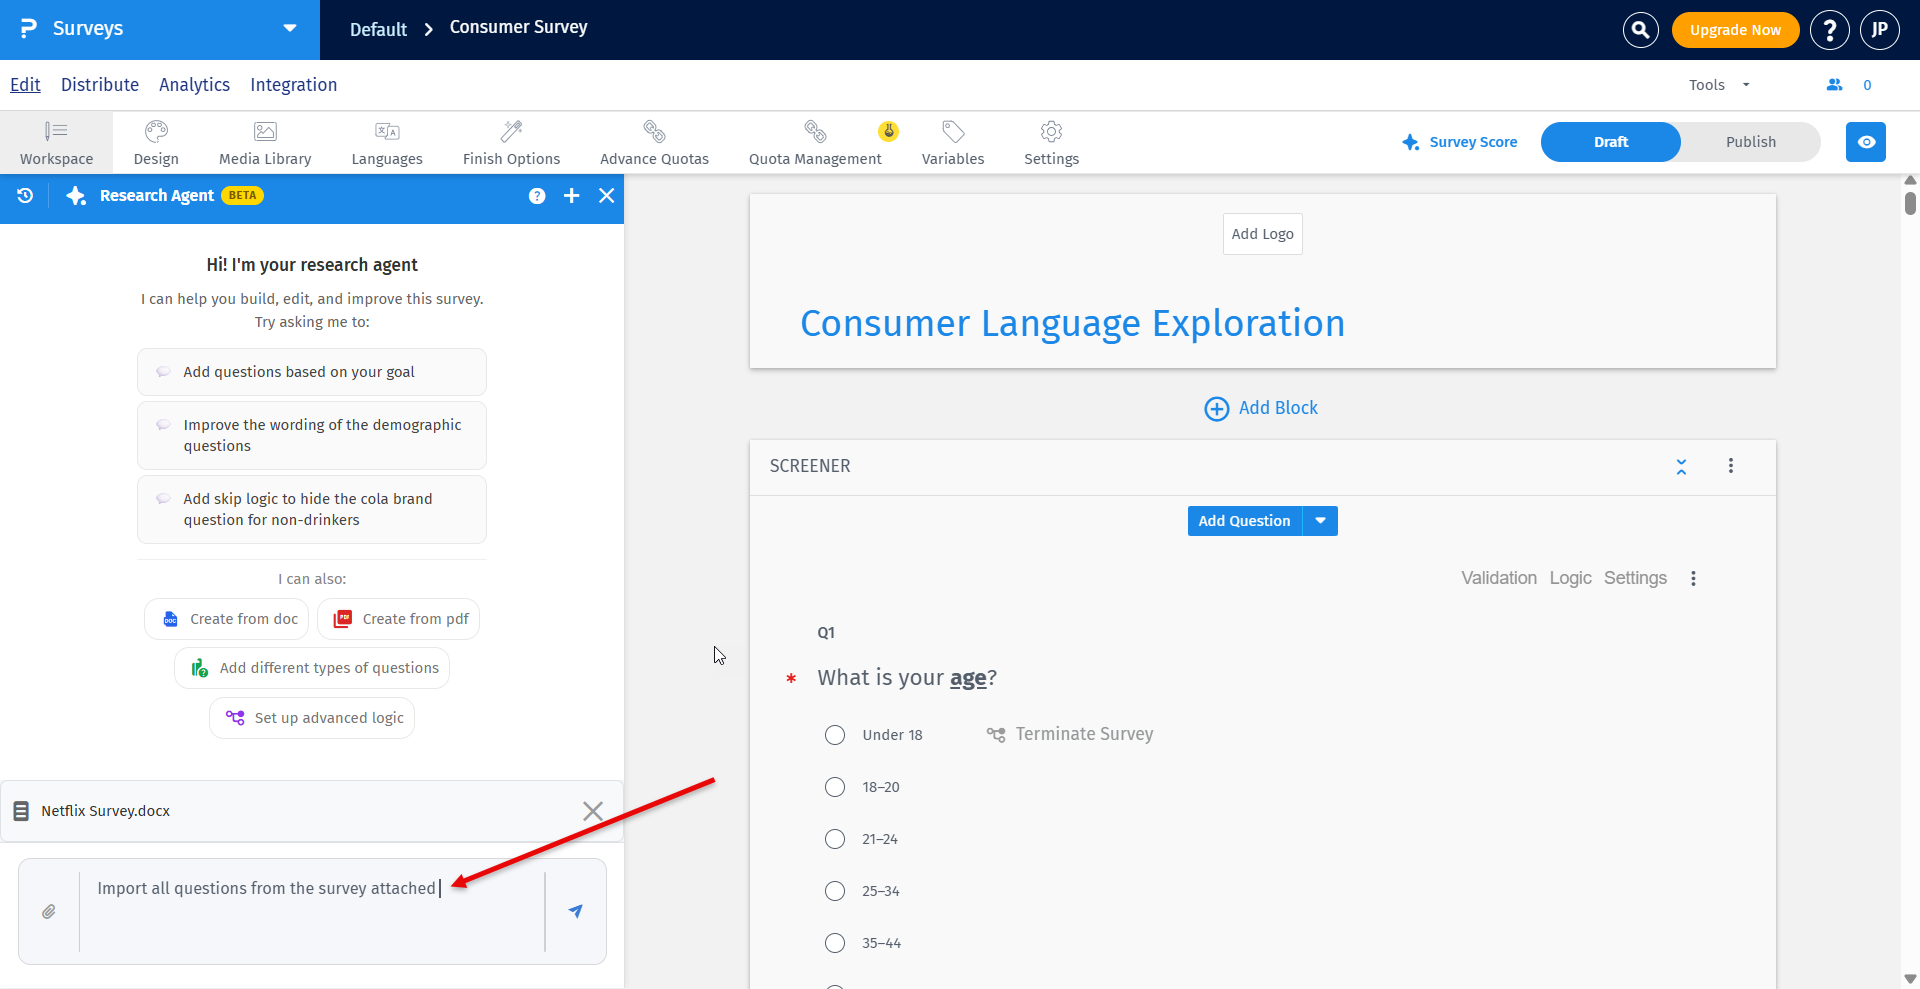
Task: Open Media Library
Action: pyautogui.click(x=265, y=143)
